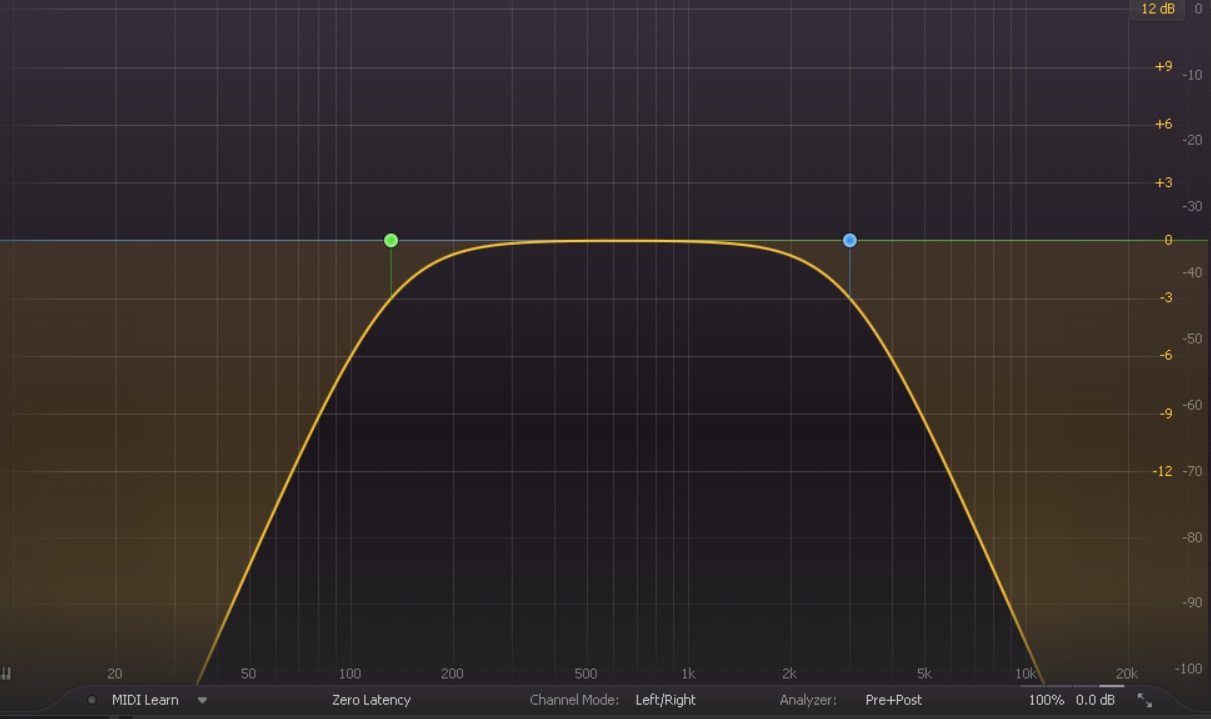Click the yellow EQ curve's flat top at 500 Hz
Image resolution: width=1211 pixels, height=719 pixels.
(x=586, y=241)
